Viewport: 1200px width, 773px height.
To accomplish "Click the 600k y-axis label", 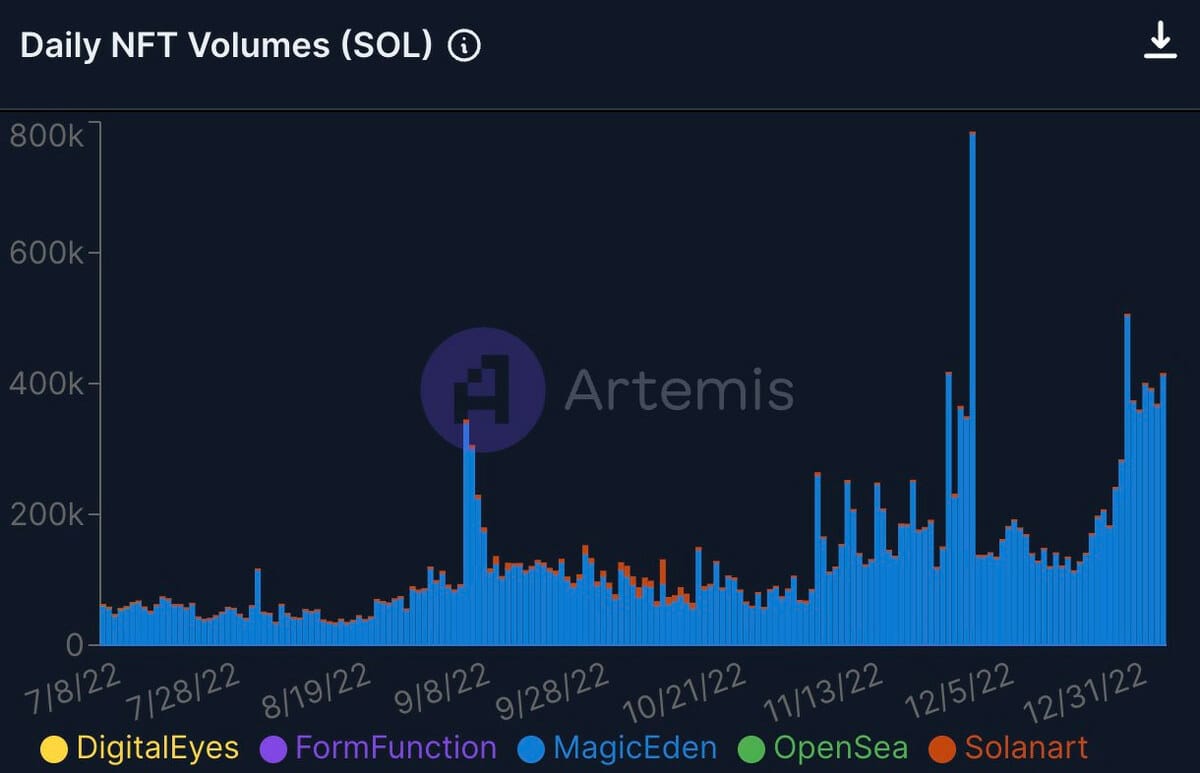I will coord(46,254).
